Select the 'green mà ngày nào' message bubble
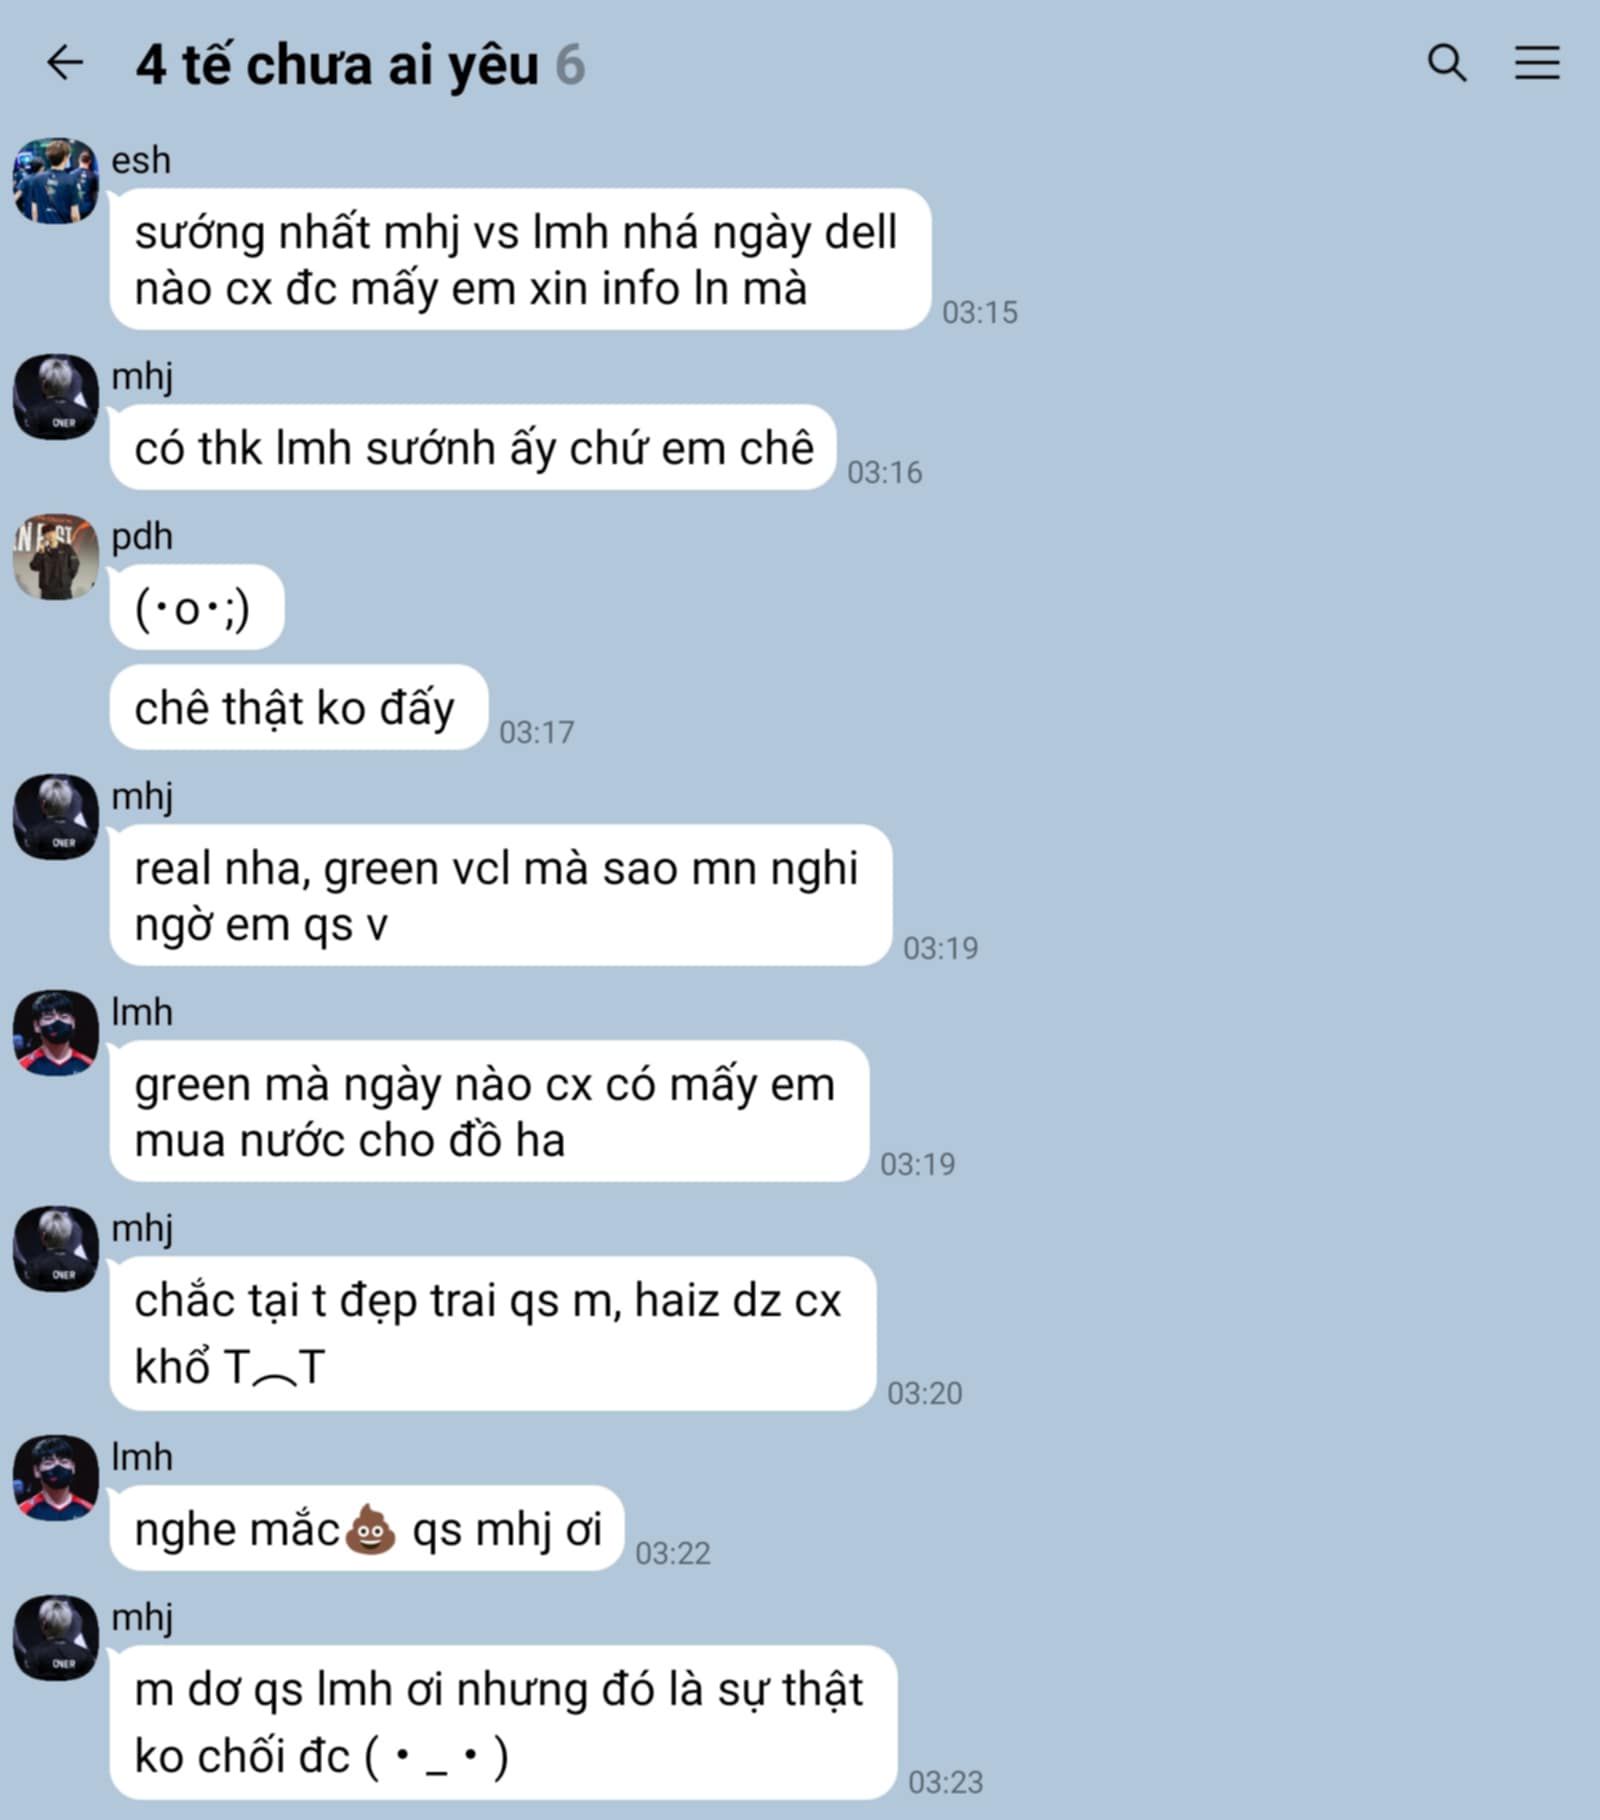The width and height of the screenshot is (1600, 1820). coord(489,1111)
